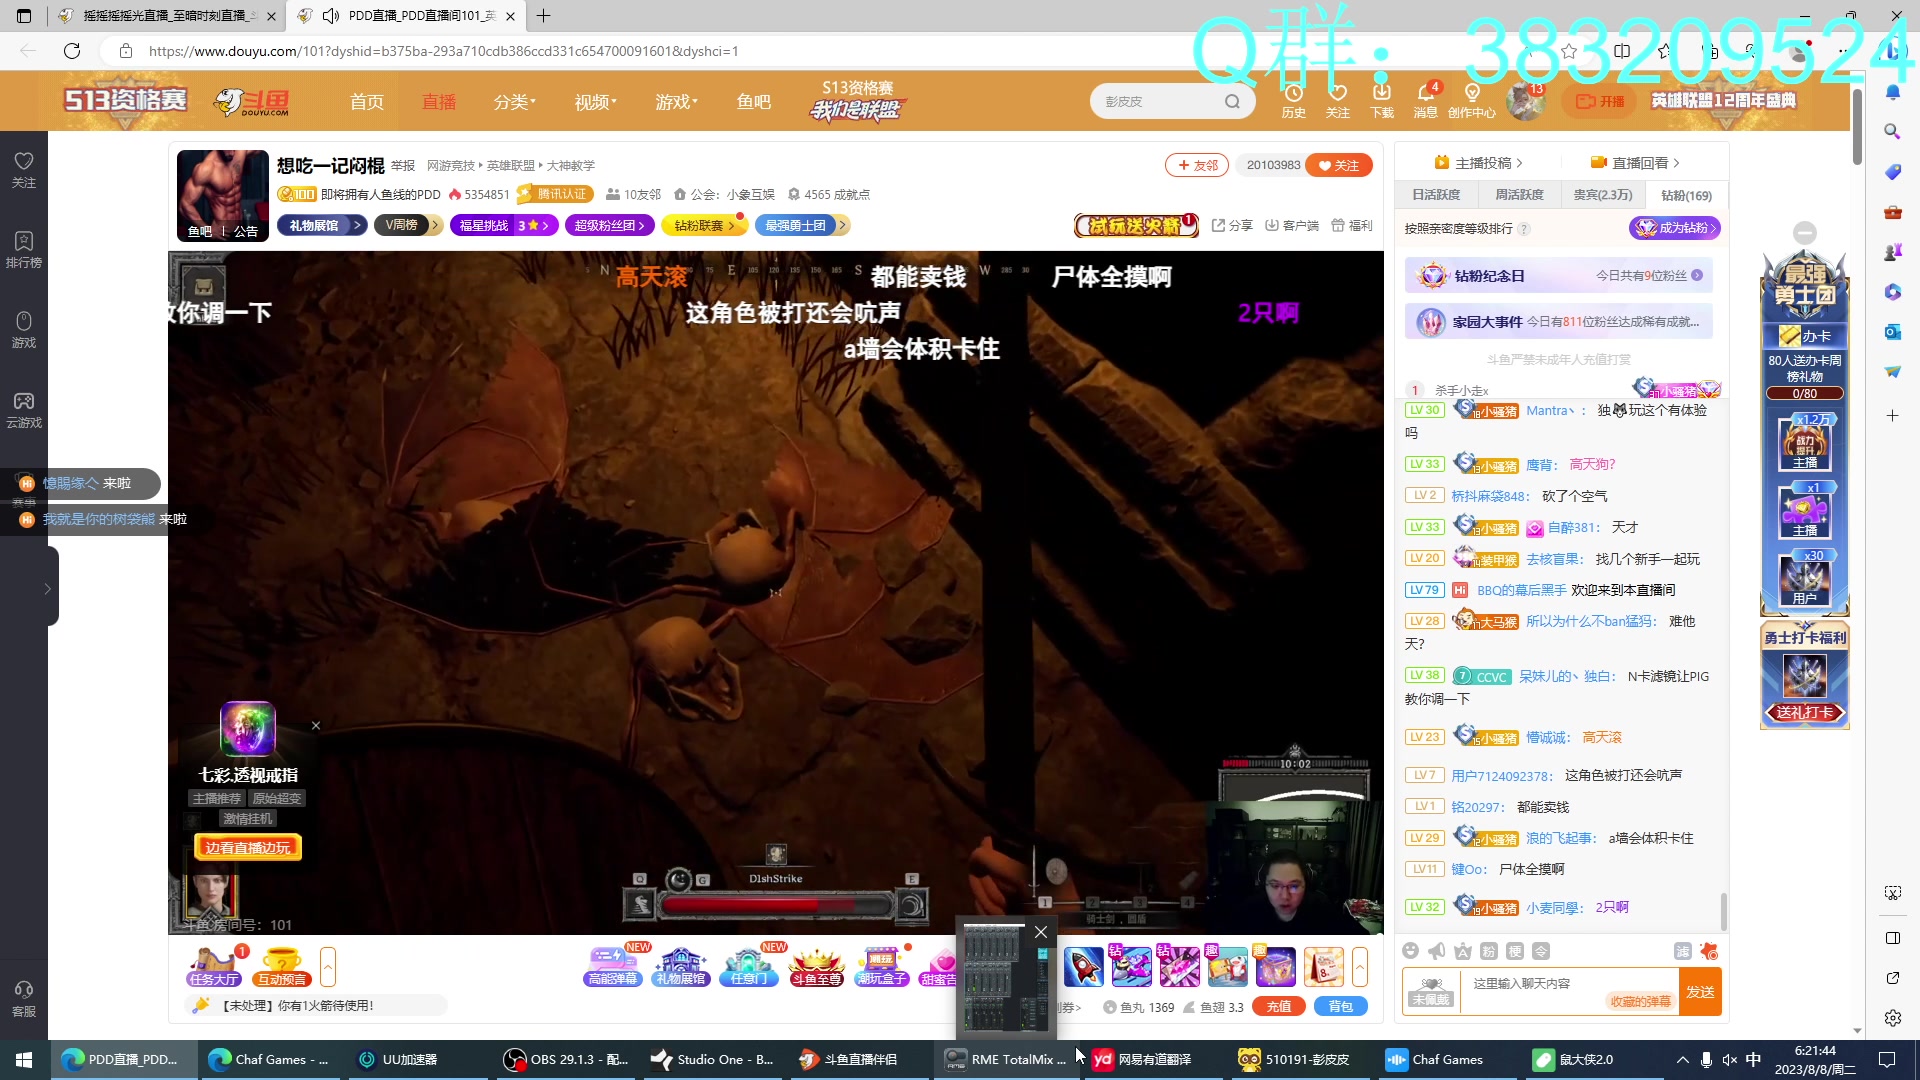
Task: Click the 充值 recharge button
Action: pyautogui.click(x=1279, y=1007)
